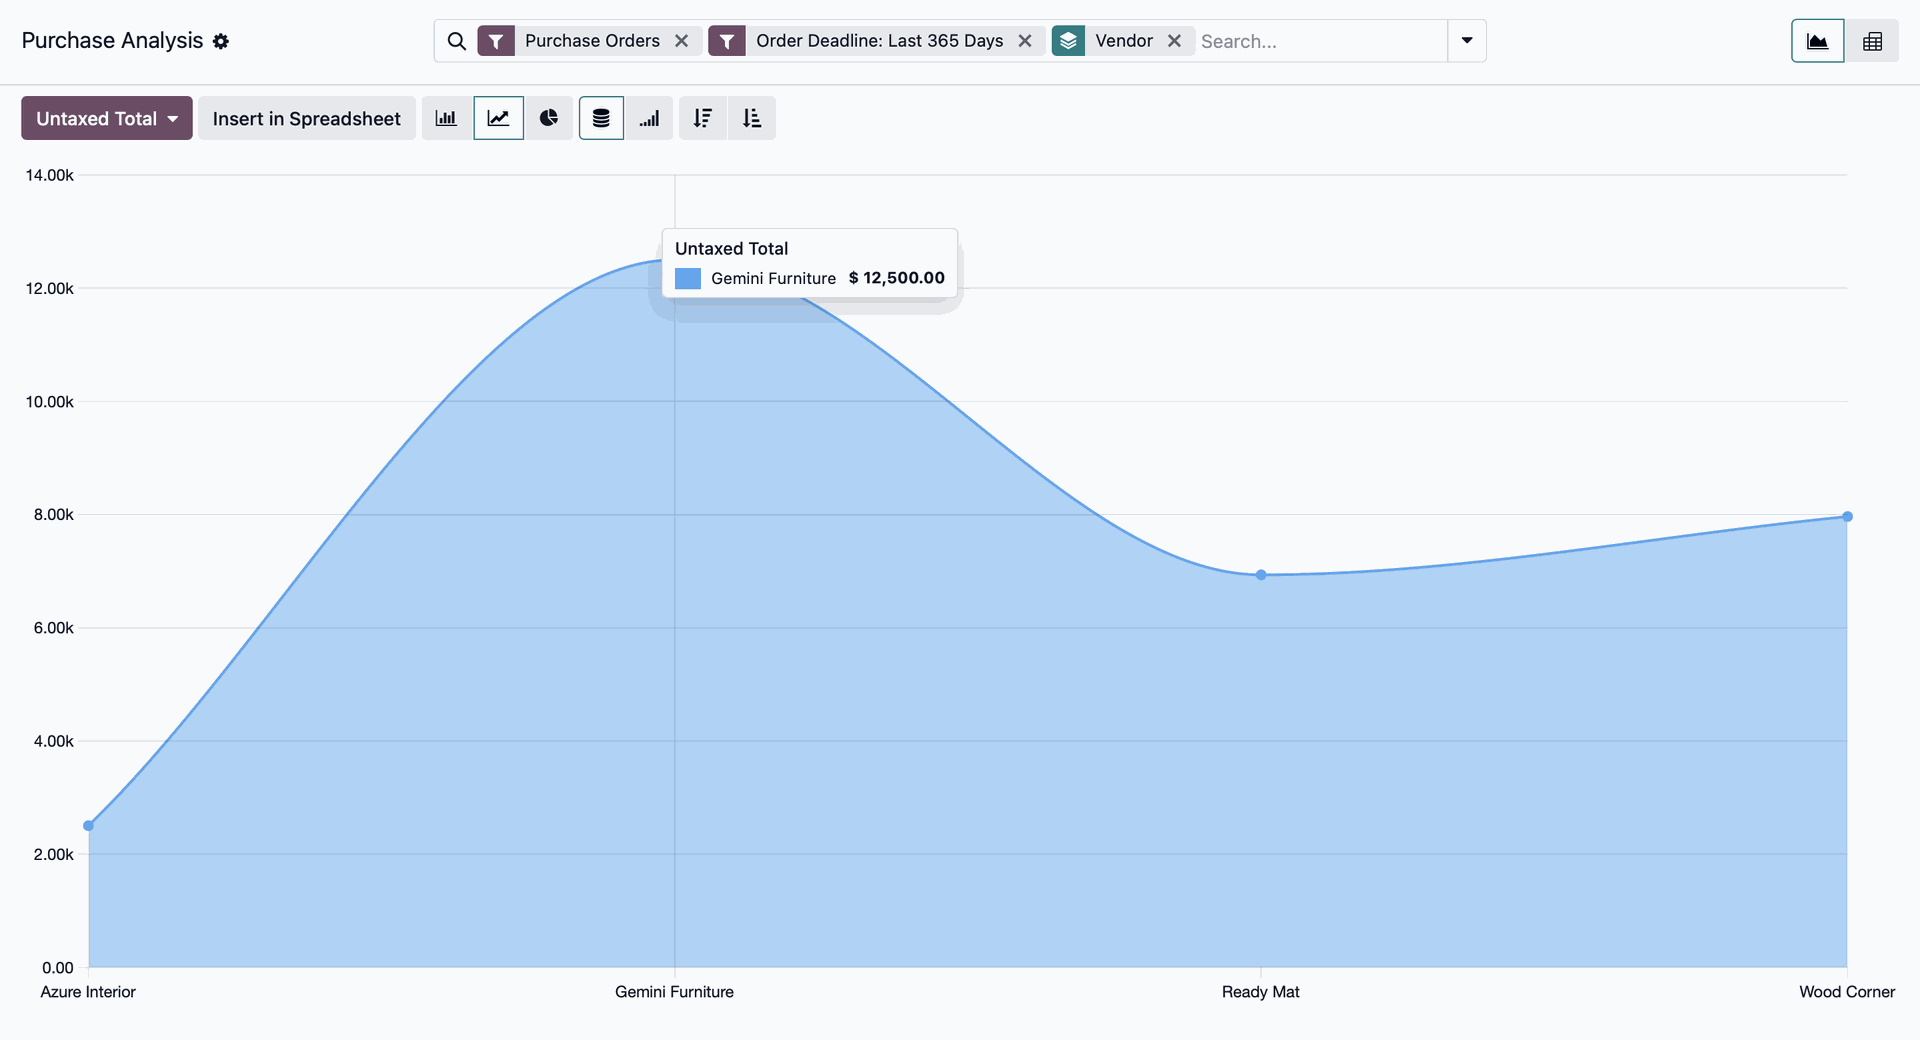Click the Ready Mat data point

point(1261,575)
